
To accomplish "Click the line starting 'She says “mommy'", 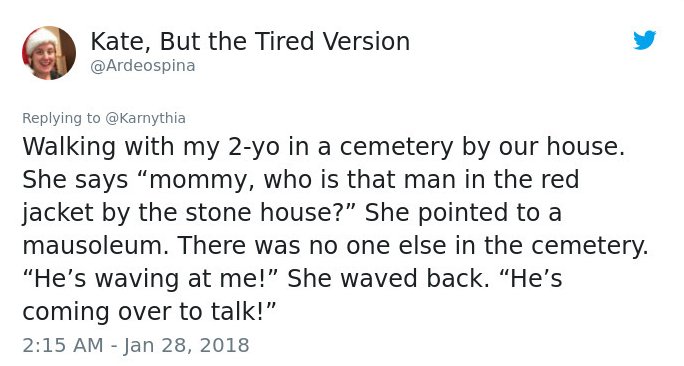I will pos(301,180).
